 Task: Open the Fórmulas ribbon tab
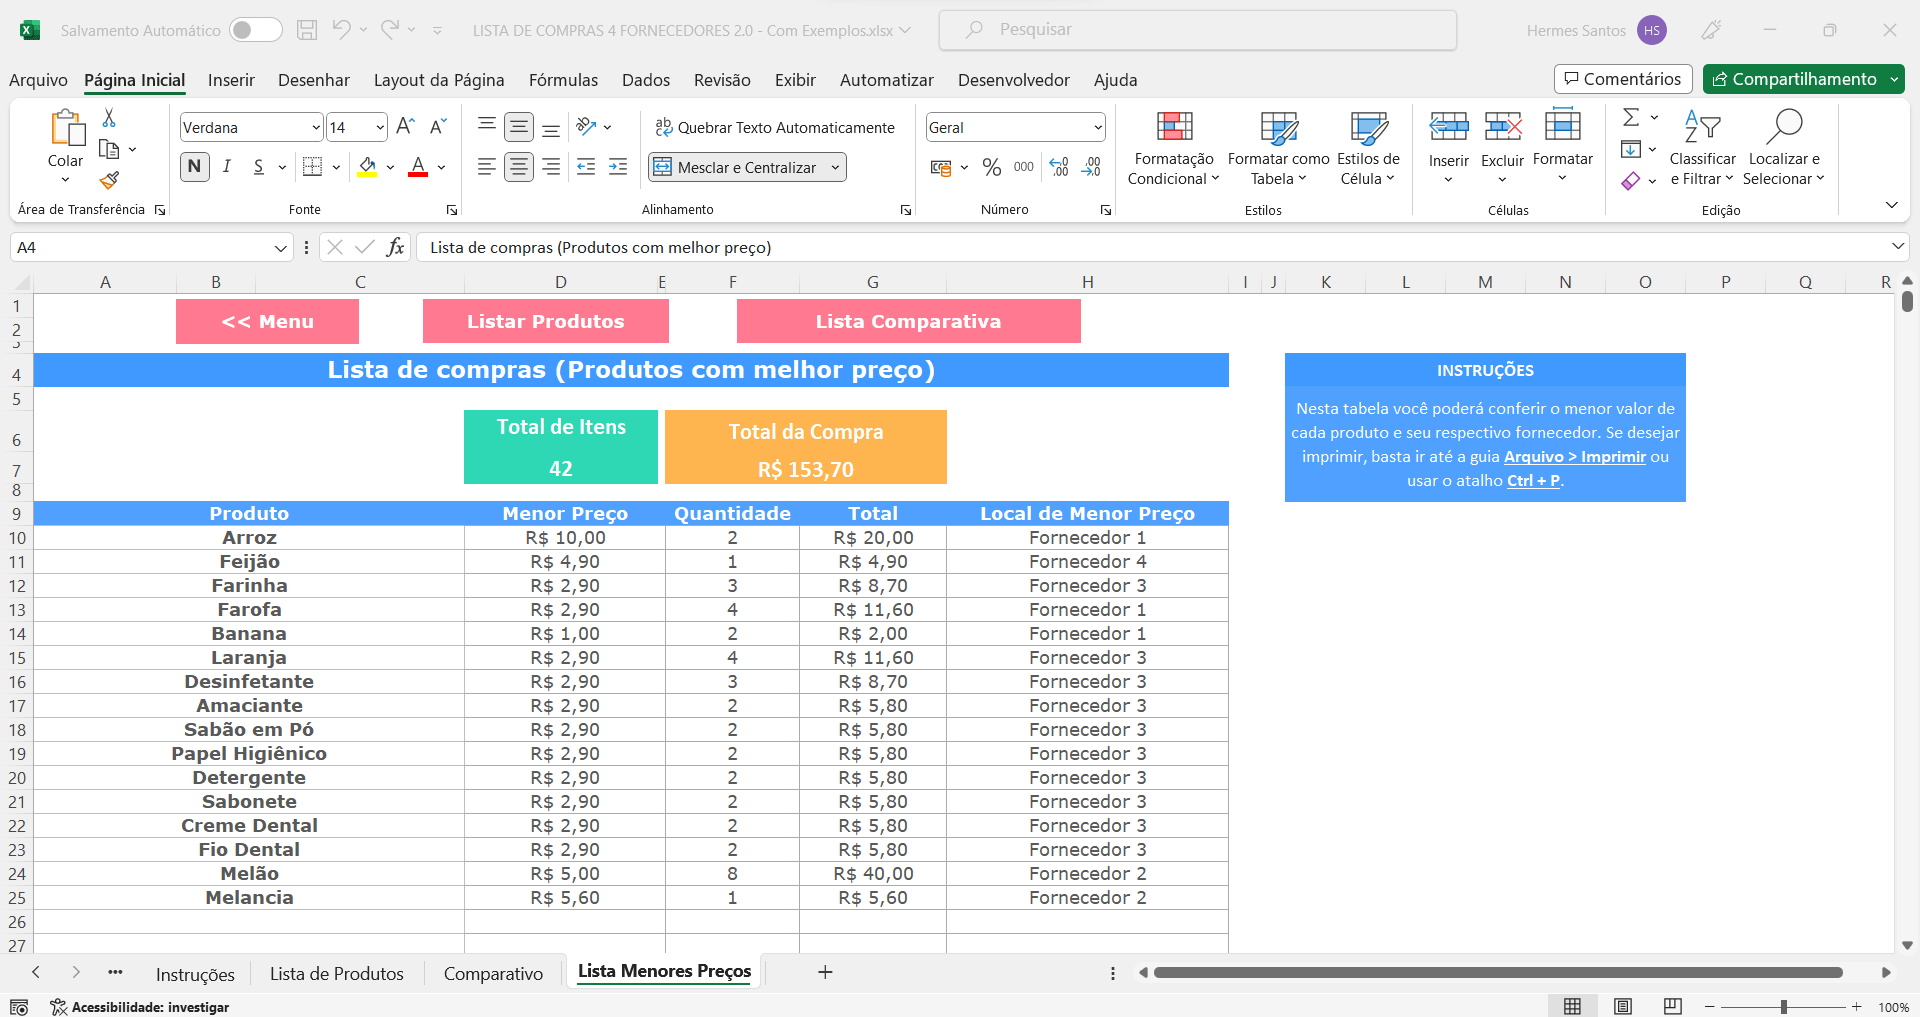[x=563, y=80]
